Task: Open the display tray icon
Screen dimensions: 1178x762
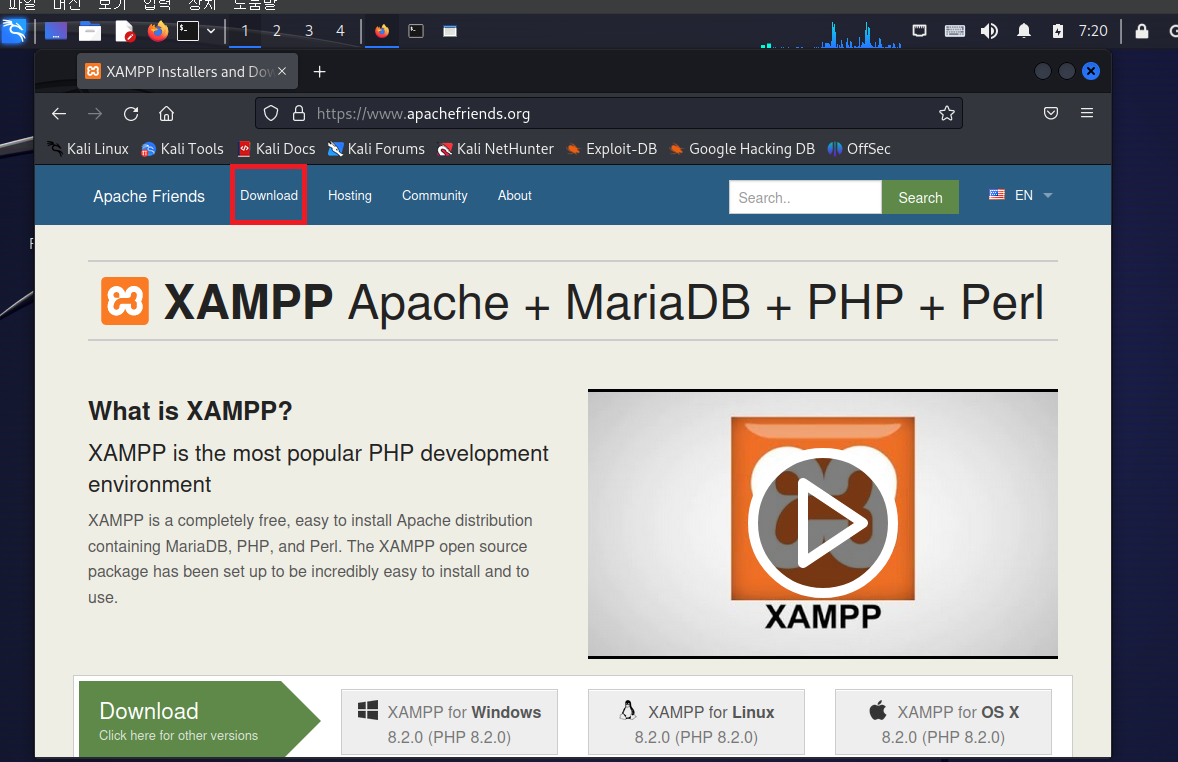Action: tap(919, 31)
